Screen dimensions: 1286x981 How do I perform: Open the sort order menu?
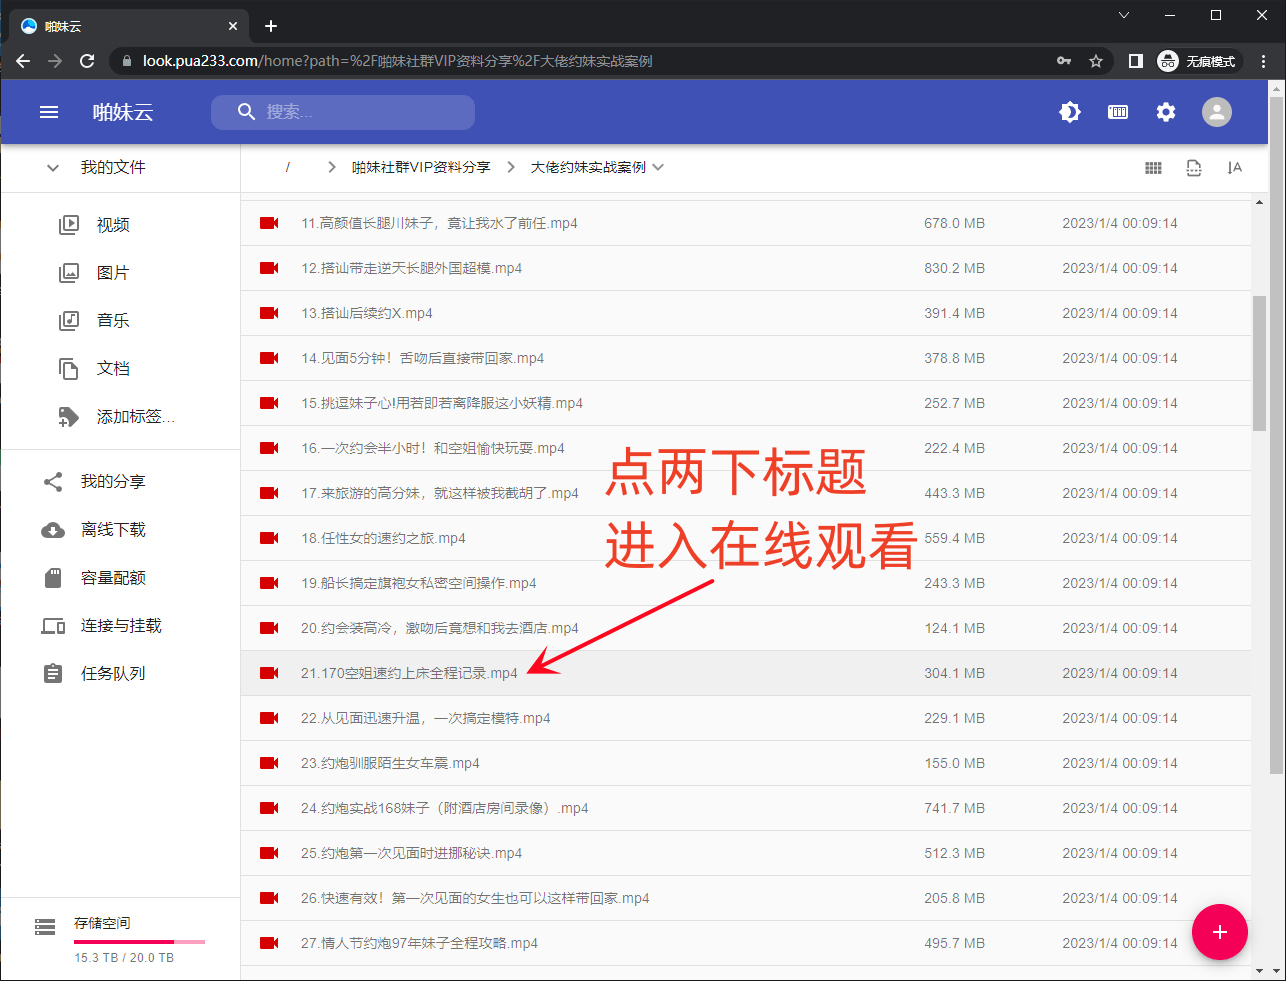click(1234, 168)
